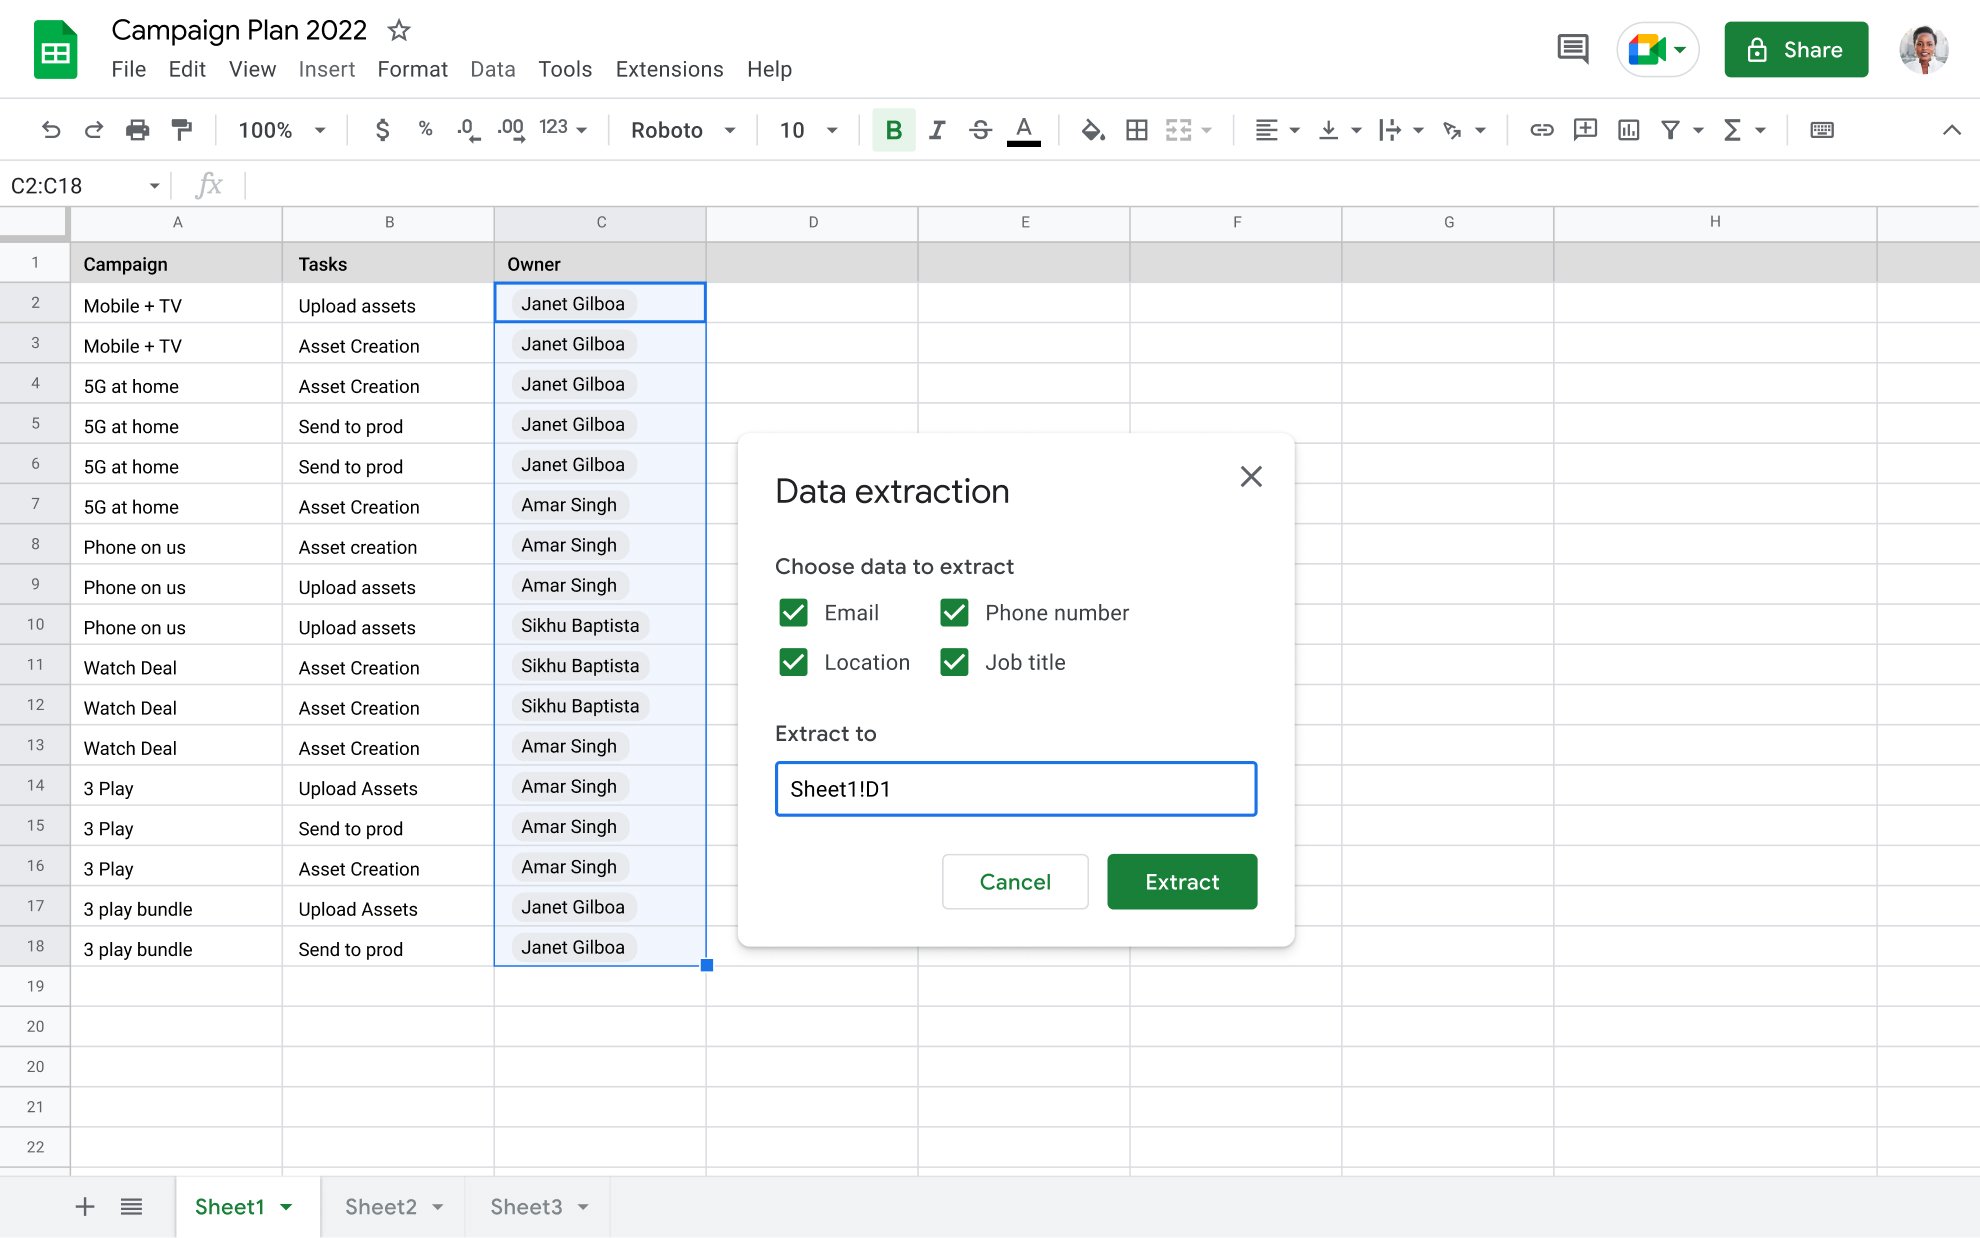Screen dimensions: 1980x1238
Task: Open the account profile picture
Action: point(1924,49)
